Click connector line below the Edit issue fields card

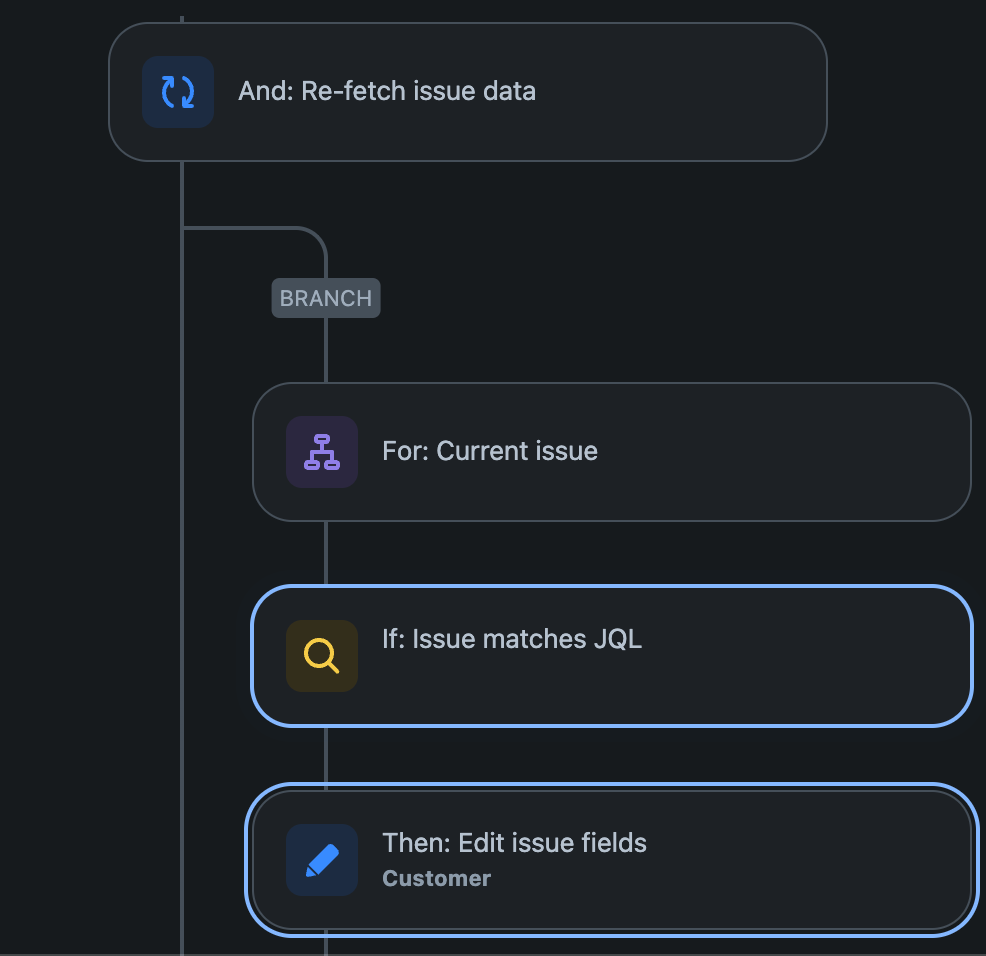[326, 945]
